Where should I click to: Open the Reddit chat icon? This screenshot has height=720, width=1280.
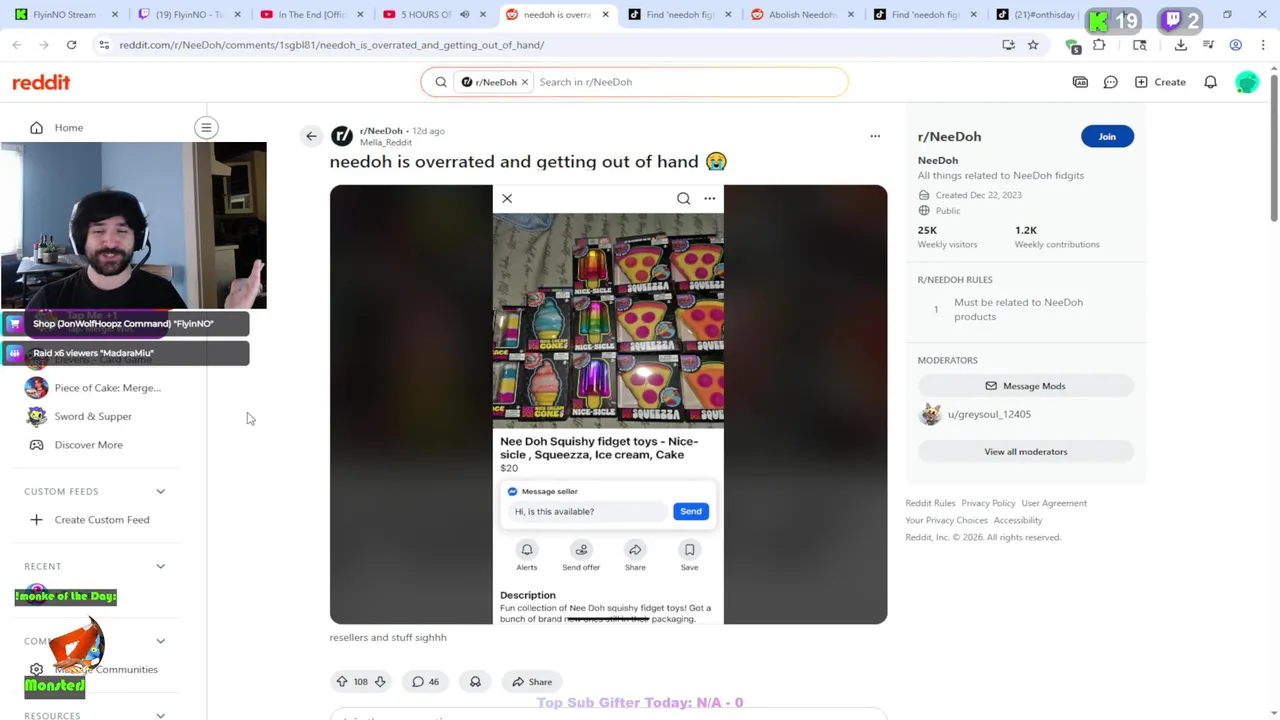pos(1110,82)
